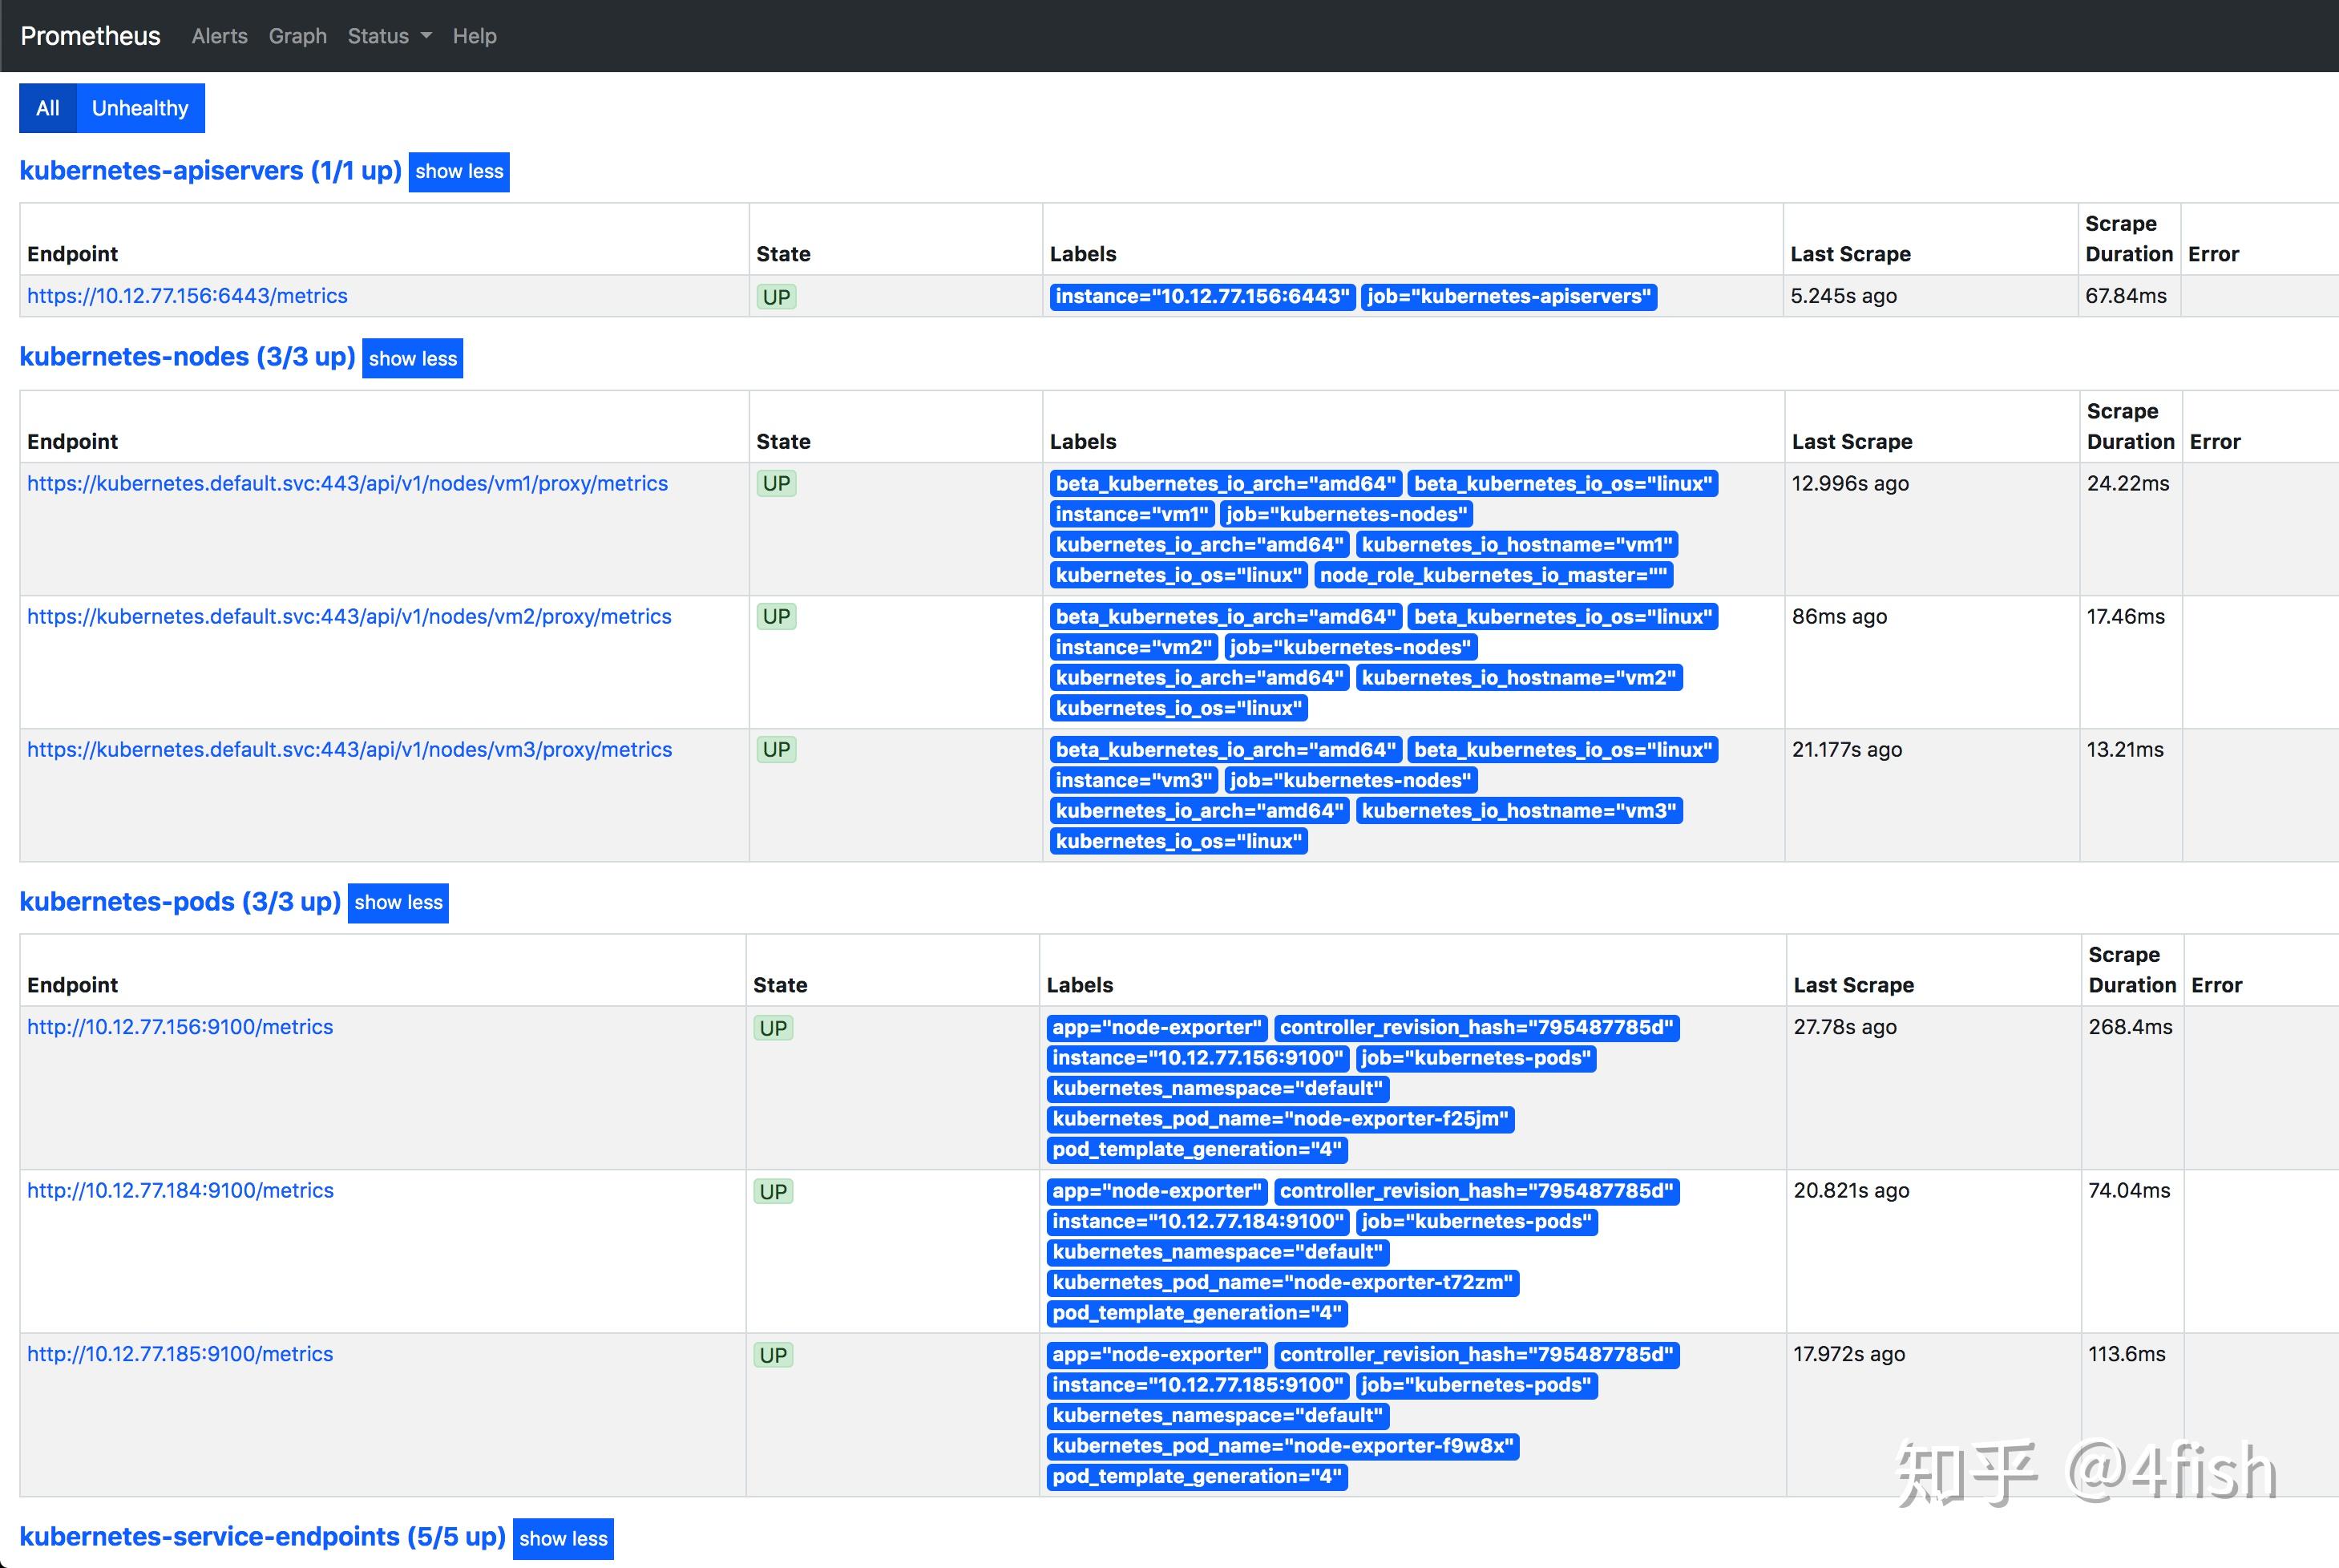This screenshot has height=1568, width=2339.
Task: Open the apiserver 10.12.77.156:6443 metrics endpoint
Action: click(187, 296)
